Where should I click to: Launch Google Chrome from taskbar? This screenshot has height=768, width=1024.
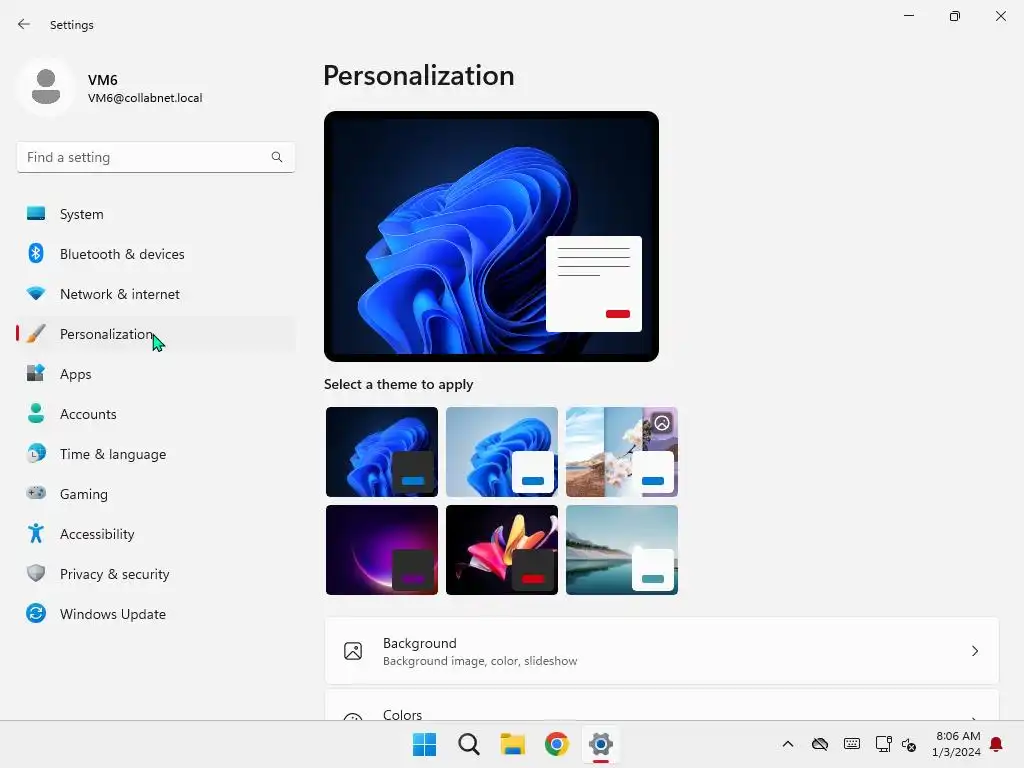point(556,744)
